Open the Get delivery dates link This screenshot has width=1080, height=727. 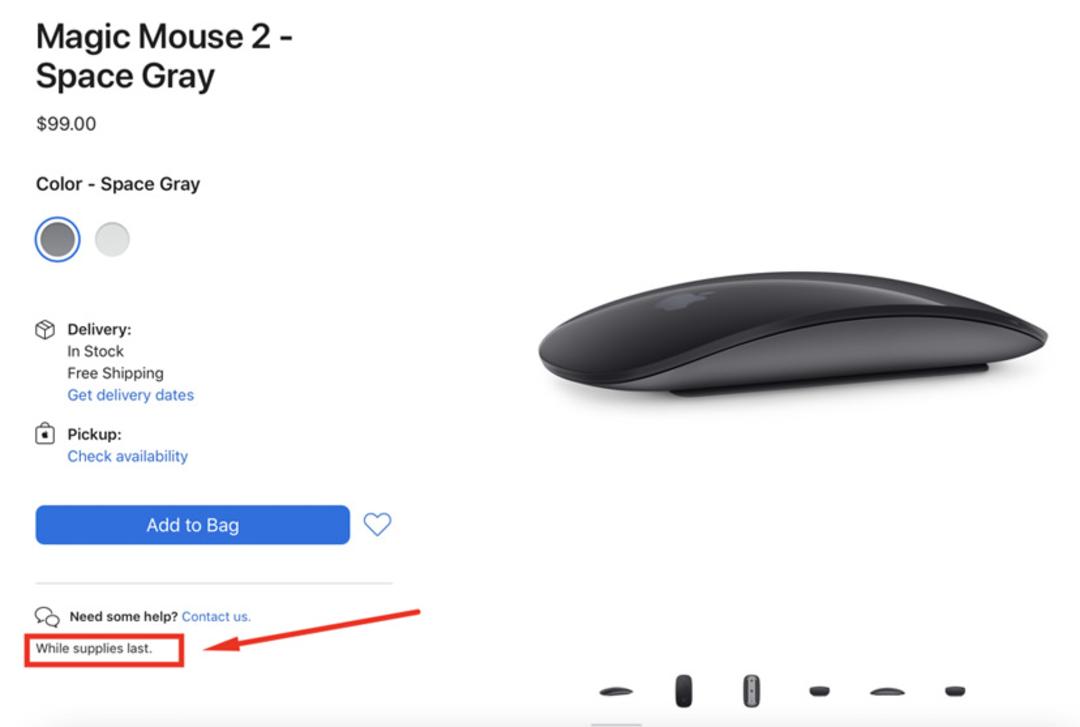pos(131,395)
